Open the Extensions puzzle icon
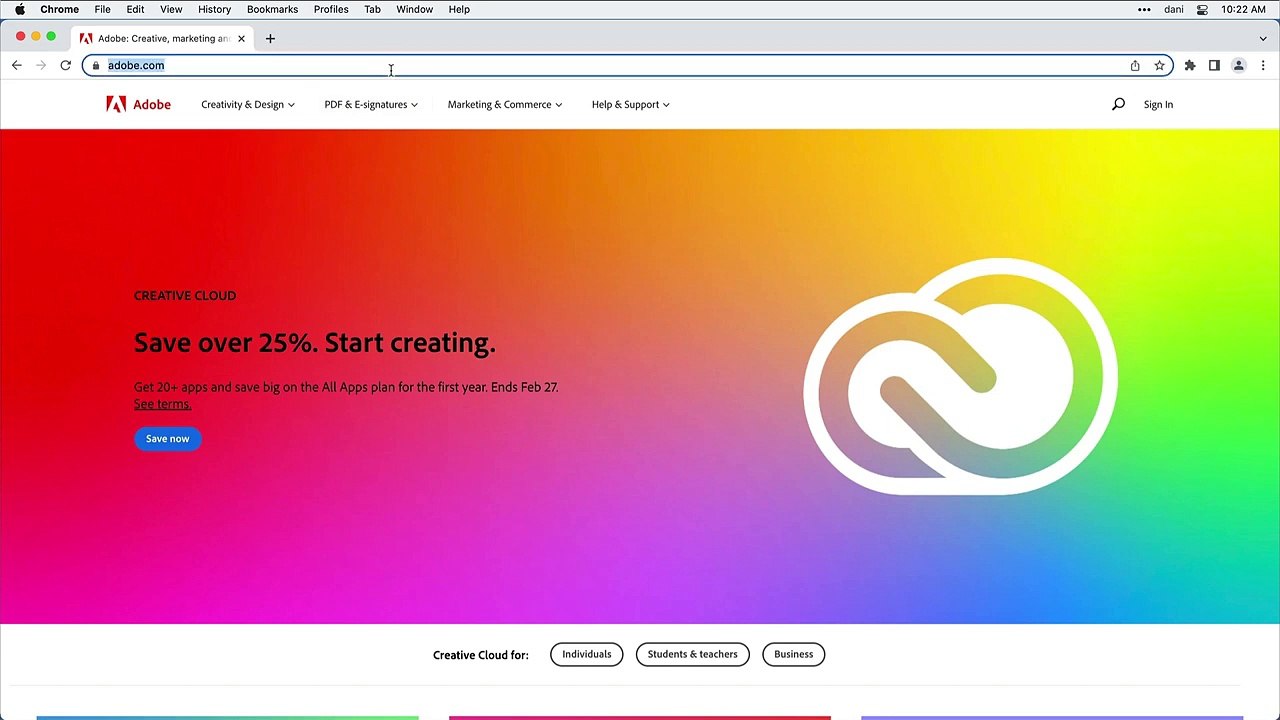The image size is (1280, 720). [x=1190, y=65]
